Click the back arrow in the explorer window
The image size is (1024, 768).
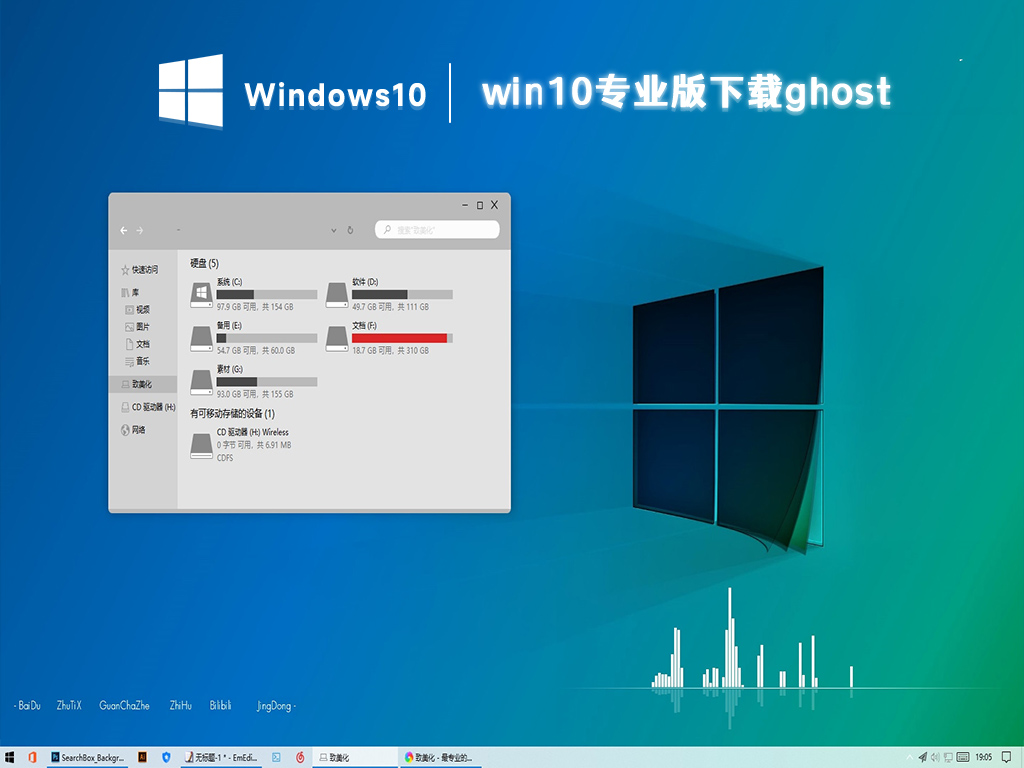pos(124,230)
